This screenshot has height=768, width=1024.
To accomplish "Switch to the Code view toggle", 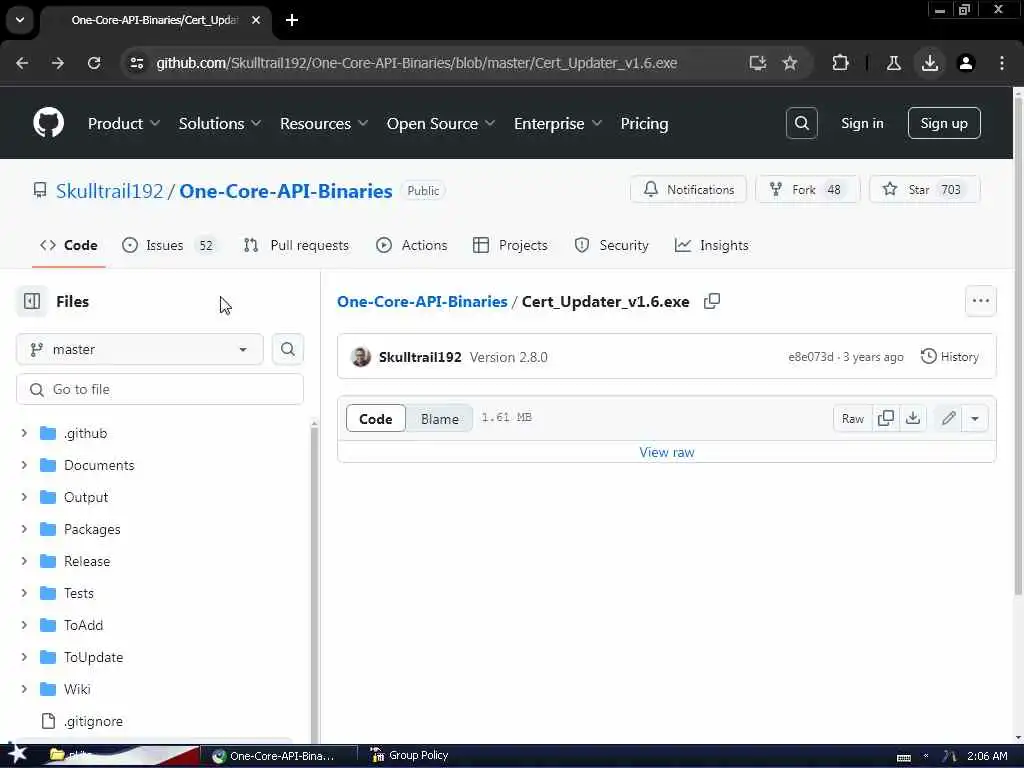I will pos(376,419).
